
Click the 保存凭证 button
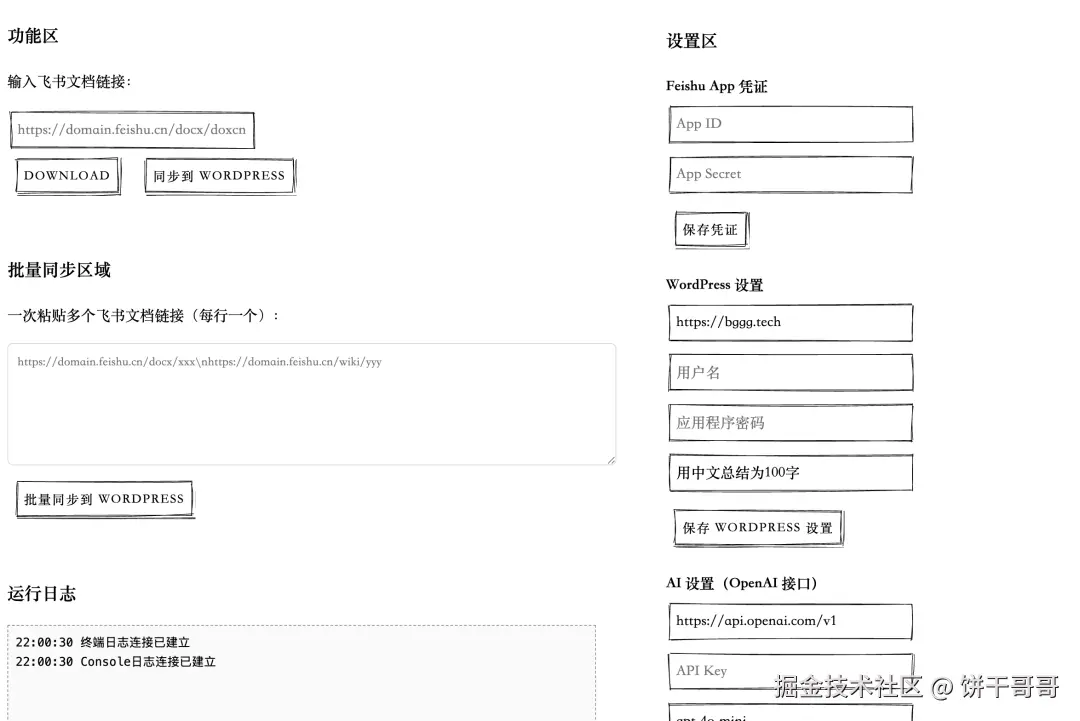pos(712,230)
